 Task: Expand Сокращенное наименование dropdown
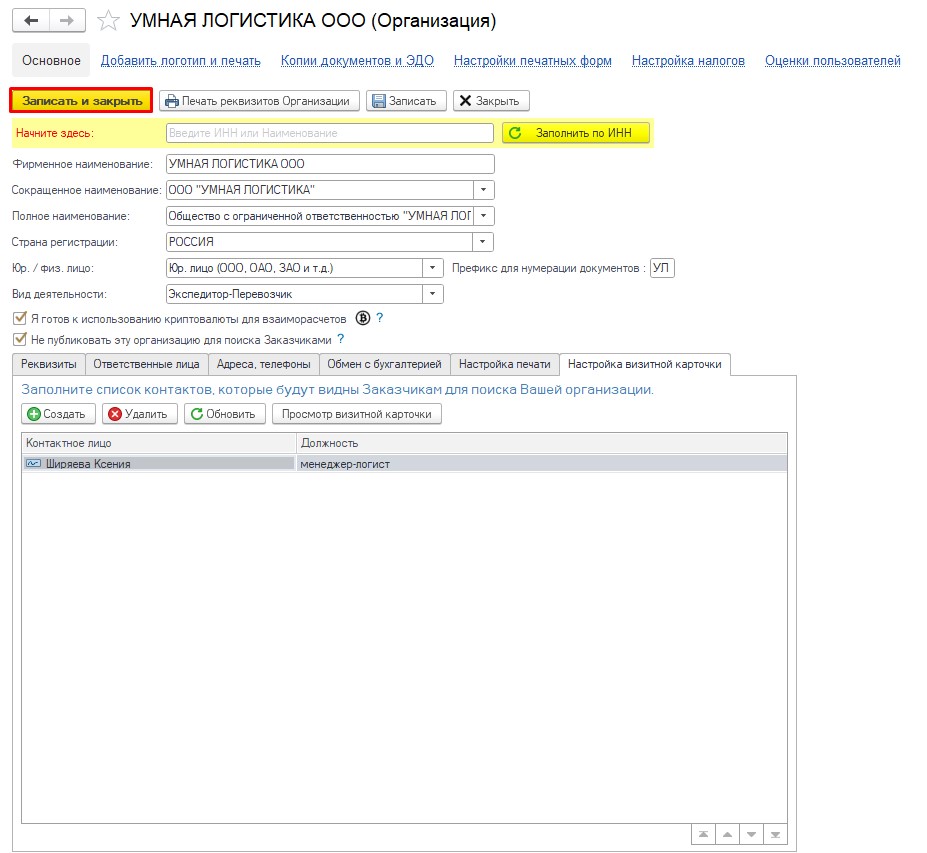tap(484, 190)
